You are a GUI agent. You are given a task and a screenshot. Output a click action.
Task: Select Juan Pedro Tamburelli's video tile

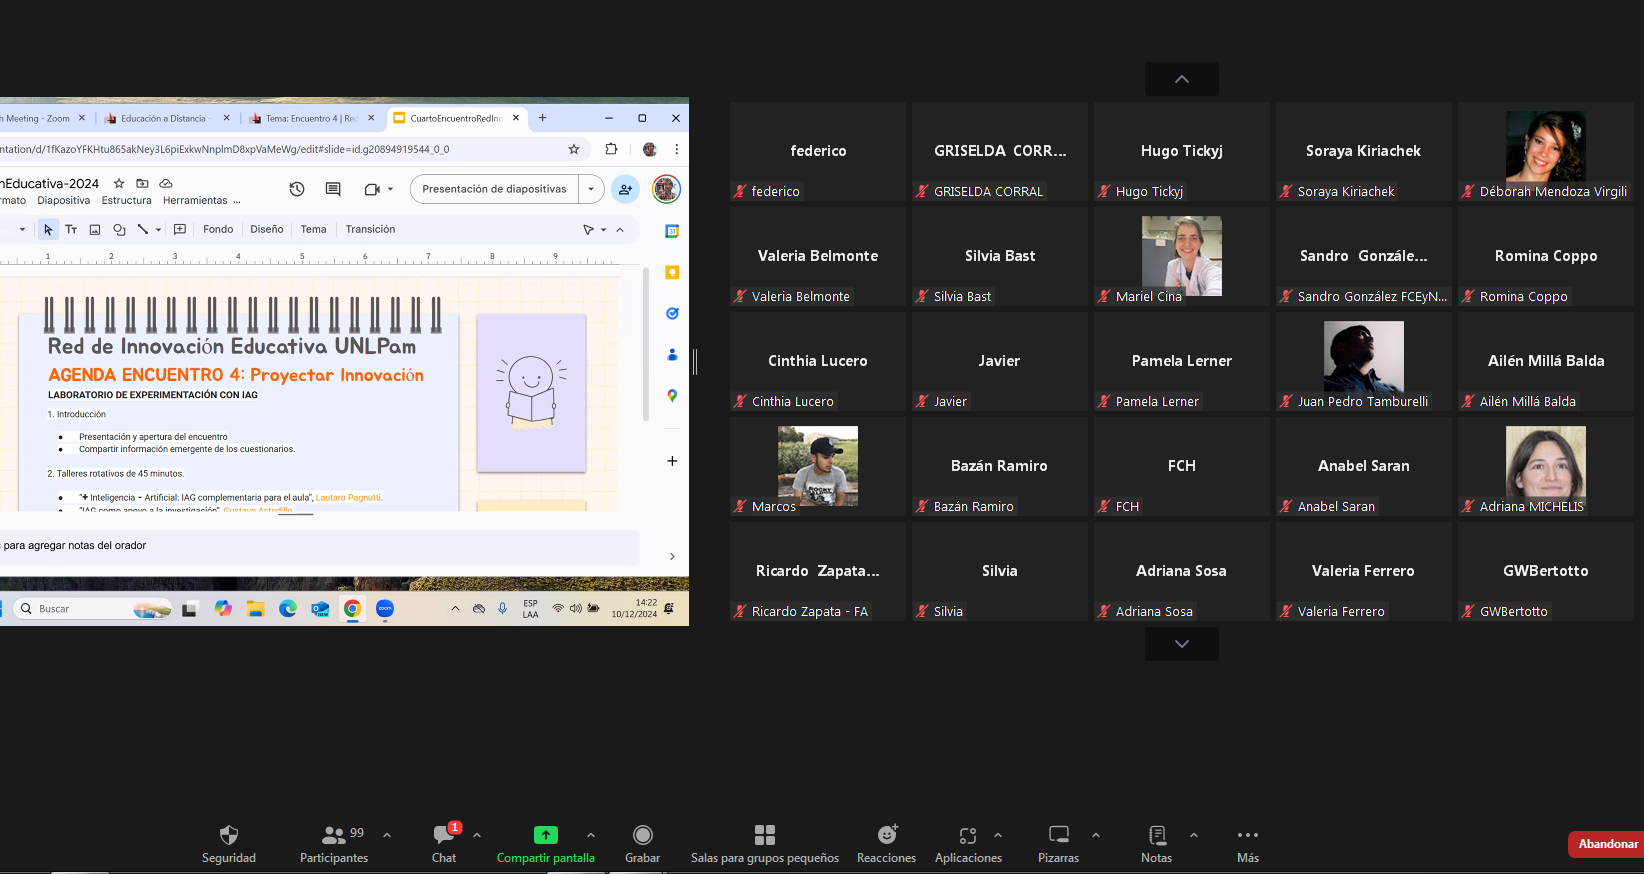pos(1364,361)
